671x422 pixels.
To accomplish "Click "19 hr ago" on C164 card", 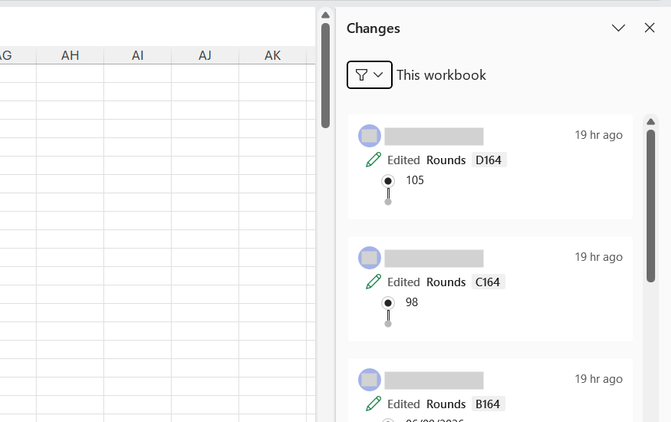I will pos(599,257).
